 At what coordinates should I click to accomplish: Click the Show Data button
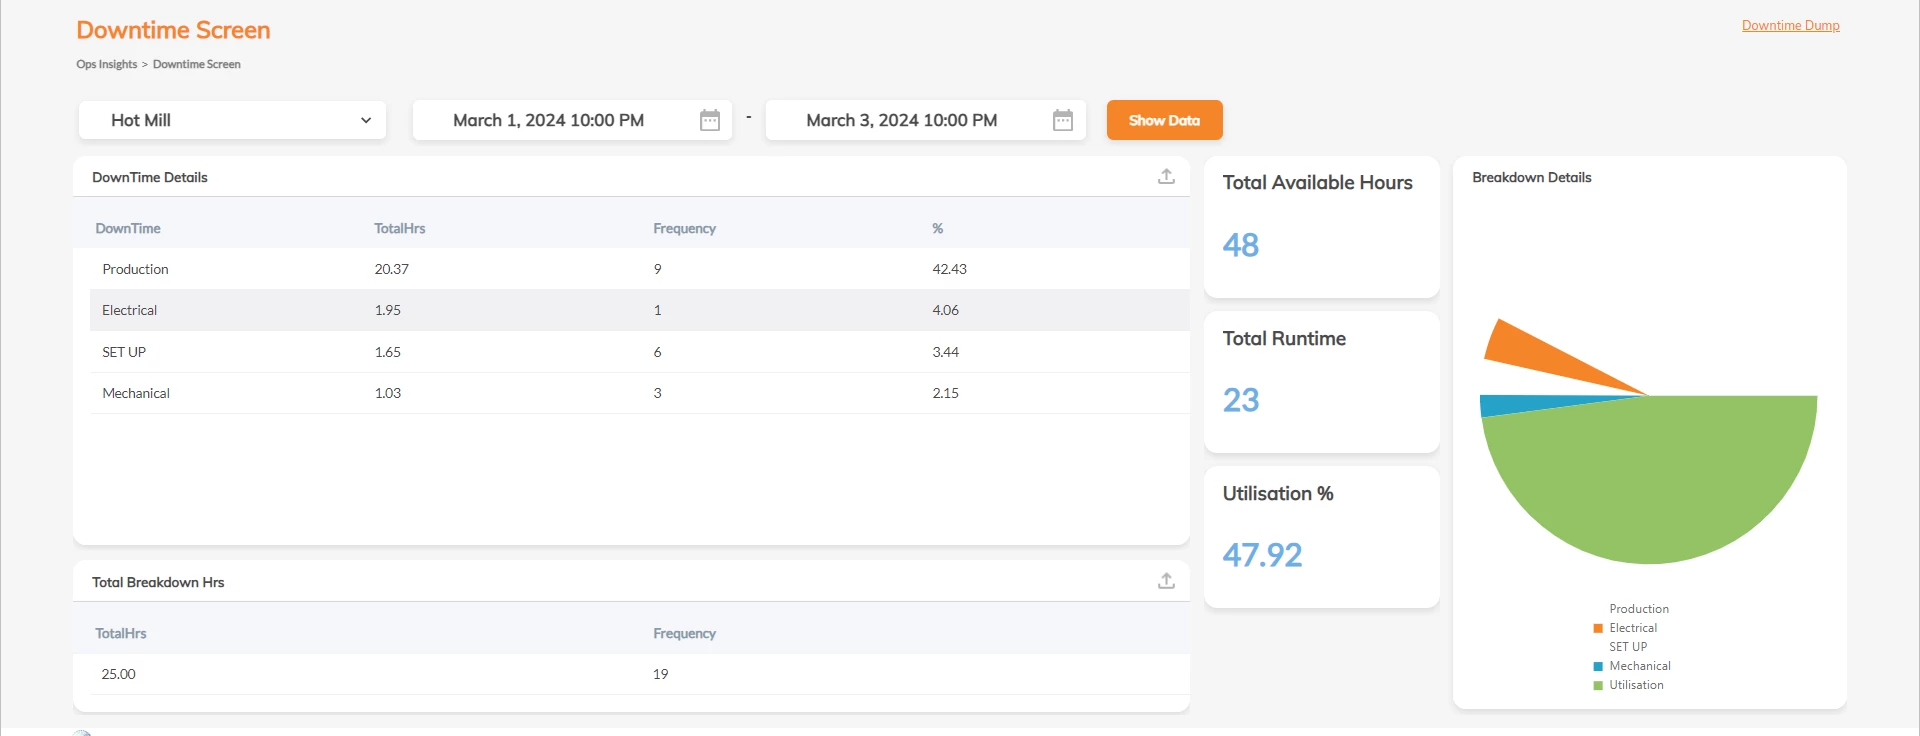1164,120
